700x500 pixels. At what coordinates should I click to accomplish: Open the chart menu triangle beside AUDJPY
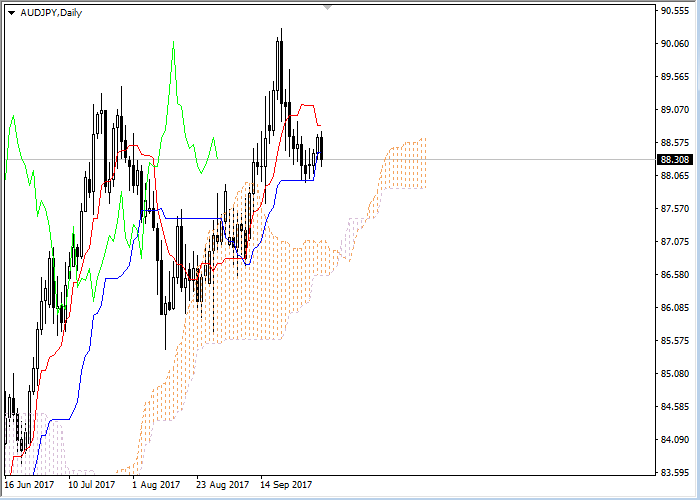(x=11, y=13)
